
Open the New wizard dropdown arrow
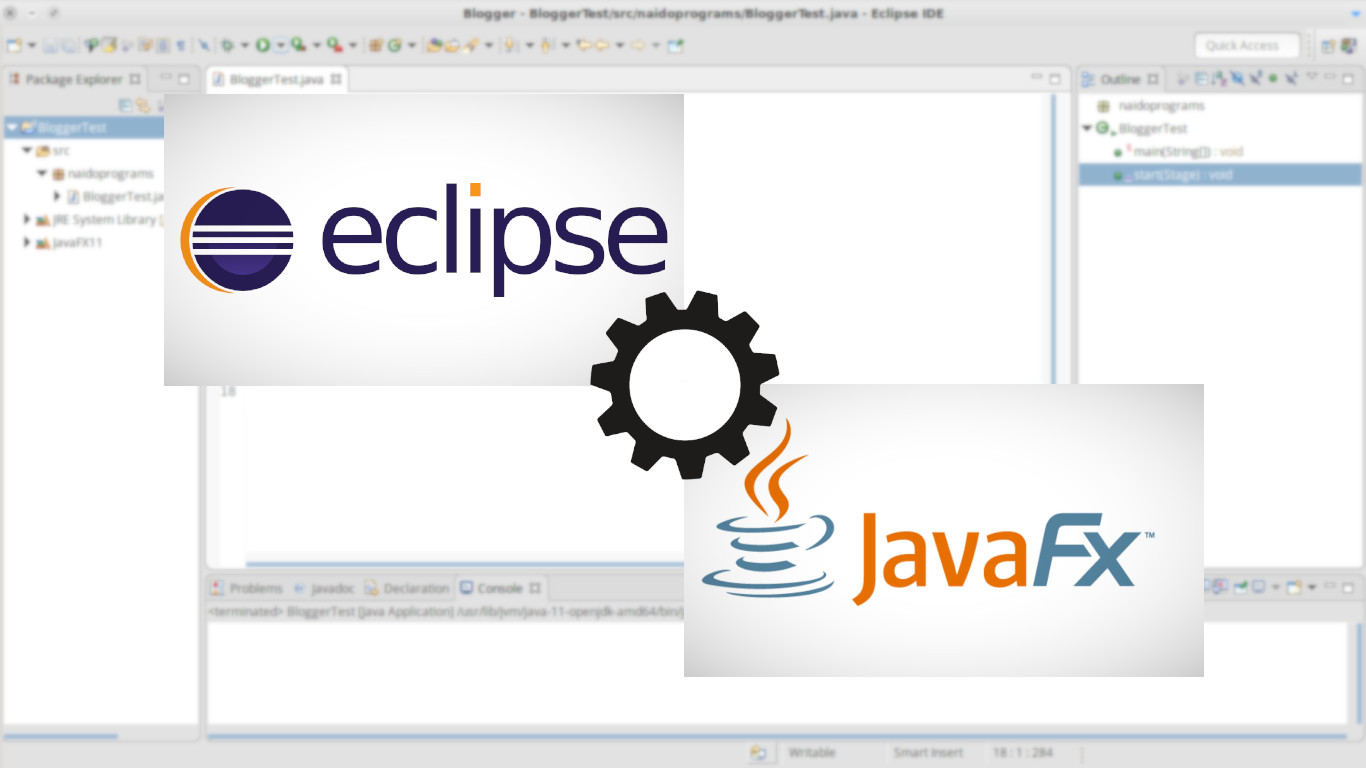point(32,45)
